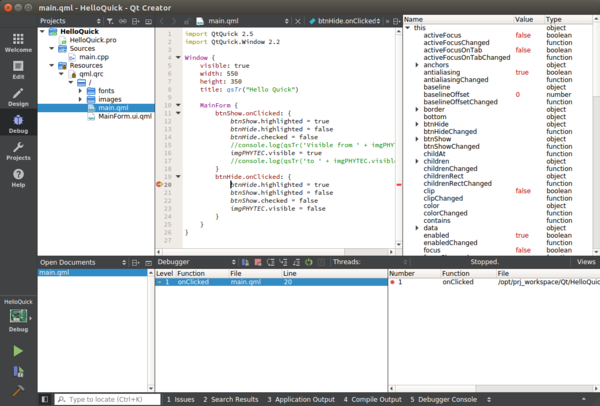
Task: Stop the debugger with red icon
Action: point(258,262)
